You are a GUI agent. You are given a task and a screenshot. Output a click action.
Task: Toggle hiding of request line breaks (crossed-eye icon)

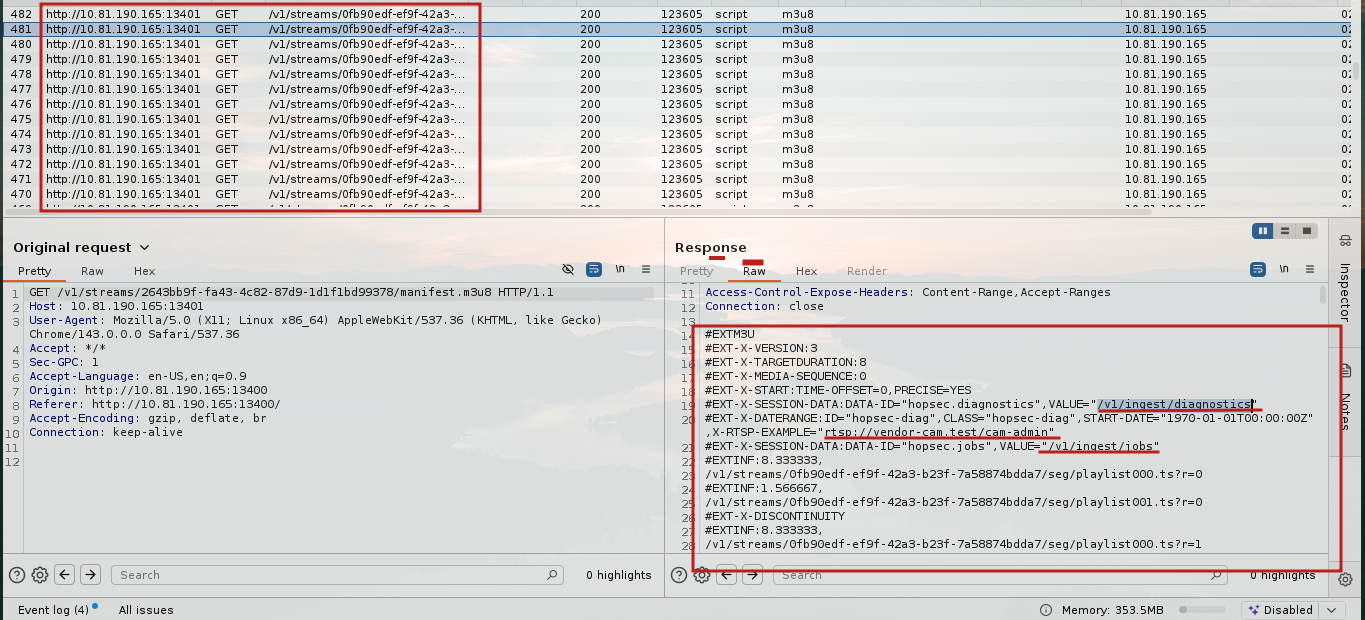(x=568, y=270)
